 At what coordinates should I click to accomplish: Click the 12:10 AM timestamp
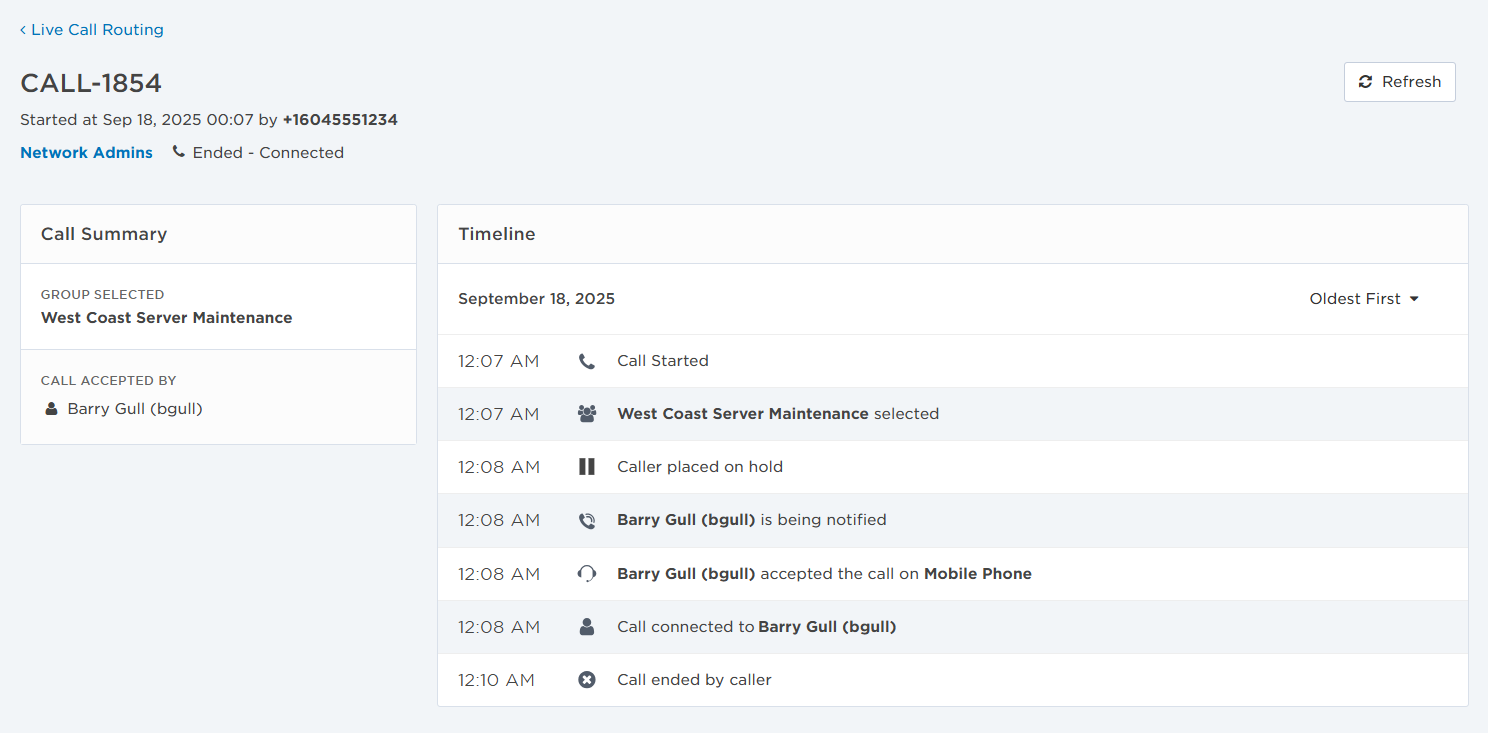click(x=497, y=680)
